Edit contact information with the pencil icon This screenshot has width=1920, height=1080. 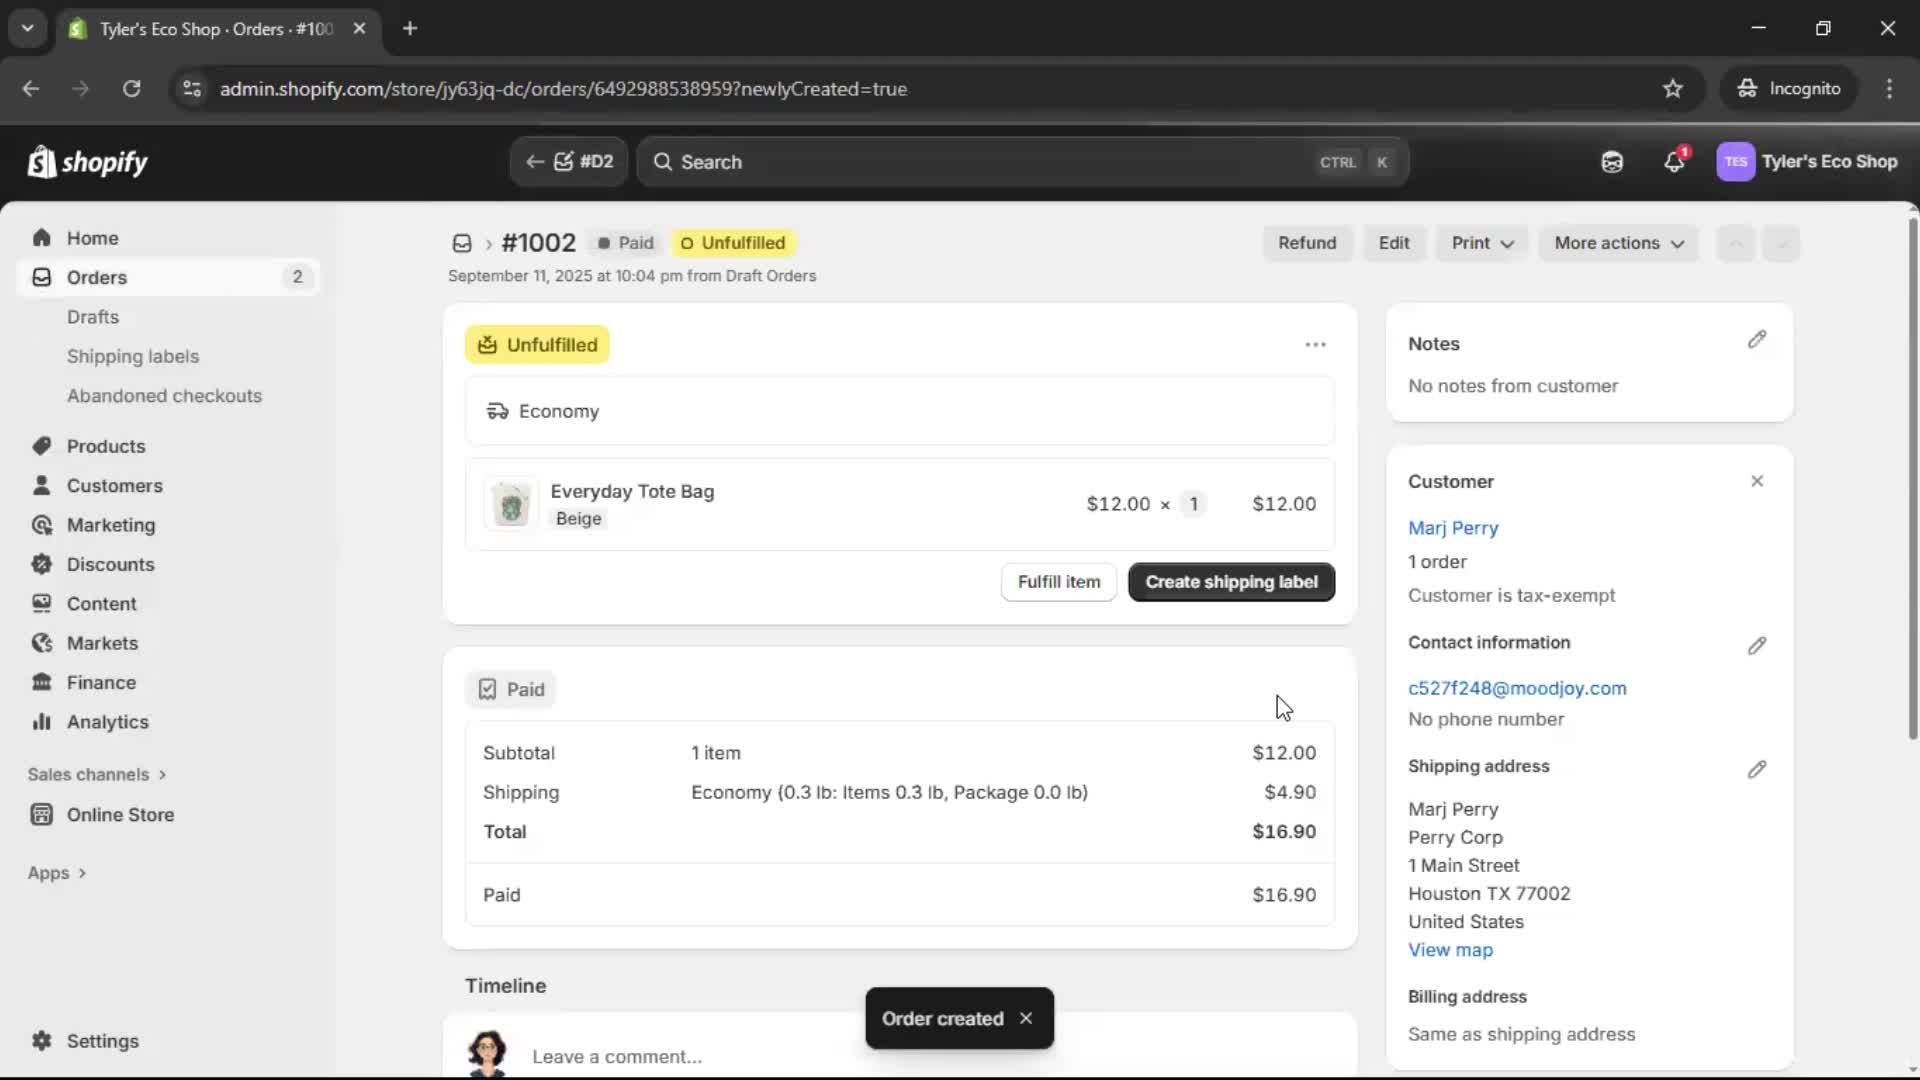(x=1757, y=645)
